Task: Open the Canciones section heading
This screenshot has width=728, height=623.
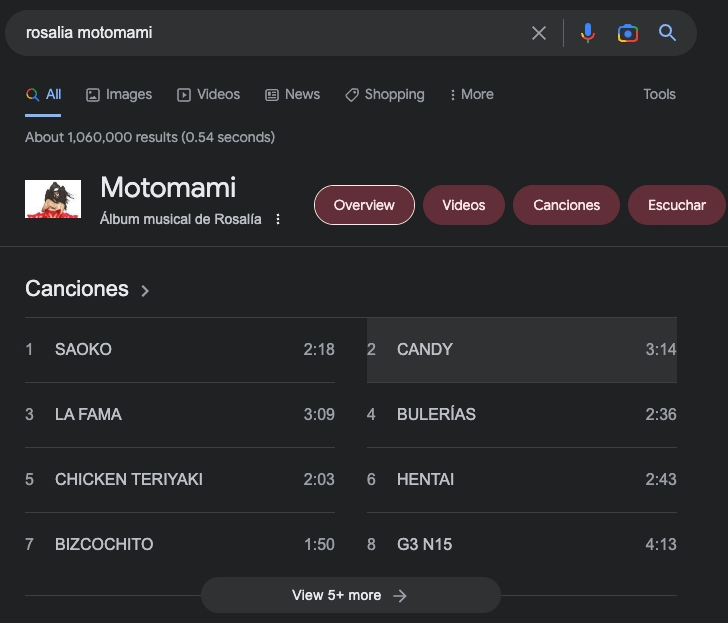Action: [77, 289]
